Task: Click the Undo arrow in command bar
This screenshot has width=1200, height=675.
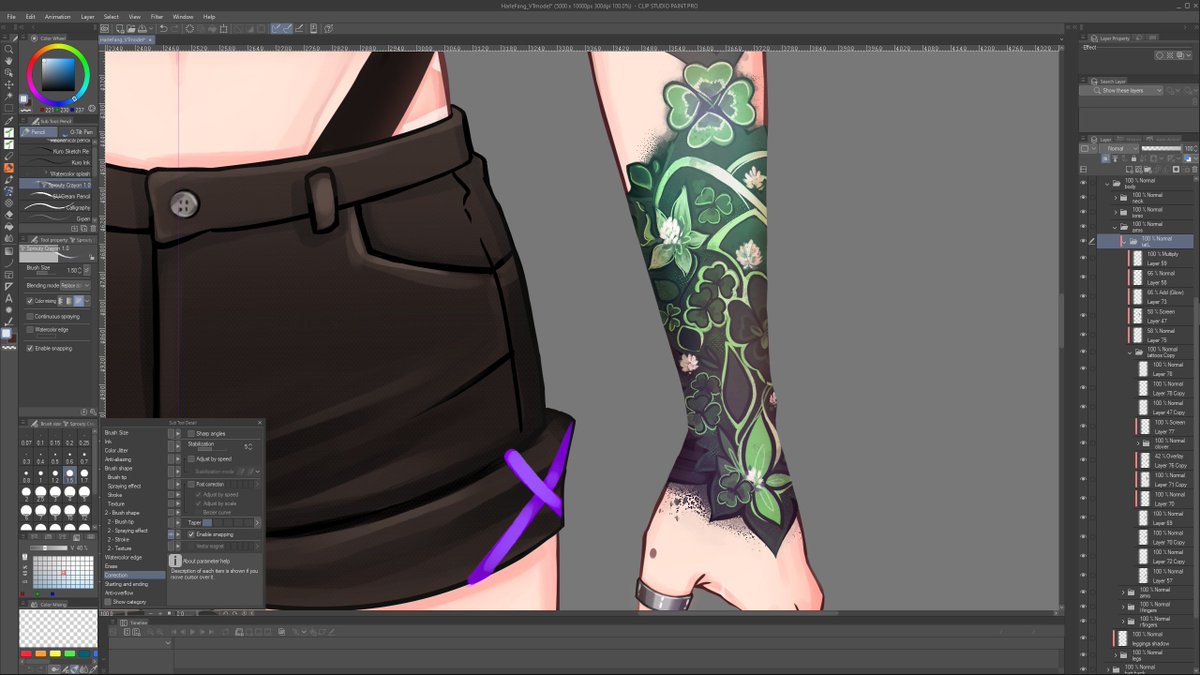Action: 163,28
